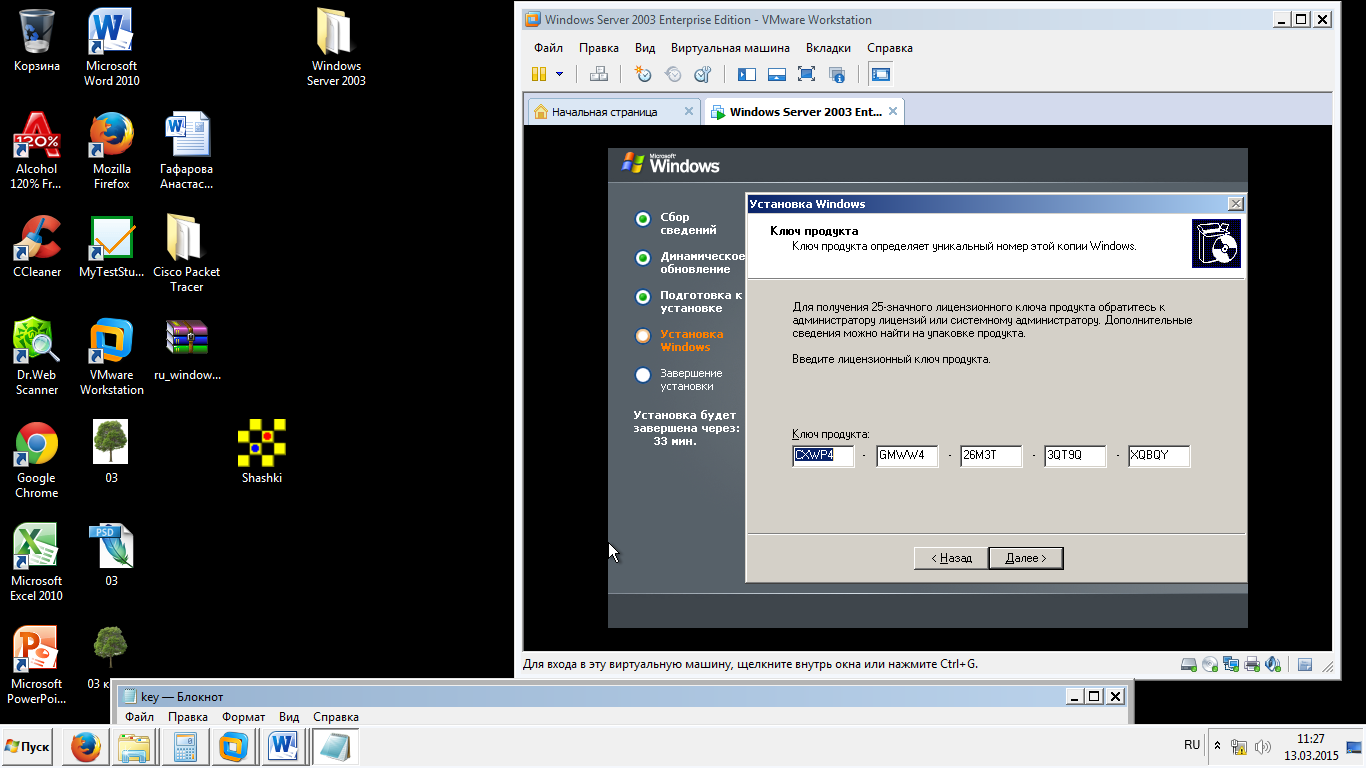This screenshot has width=1366, height=768.
Task: Open the power options dropdown arrow
Action: [559, 74]
